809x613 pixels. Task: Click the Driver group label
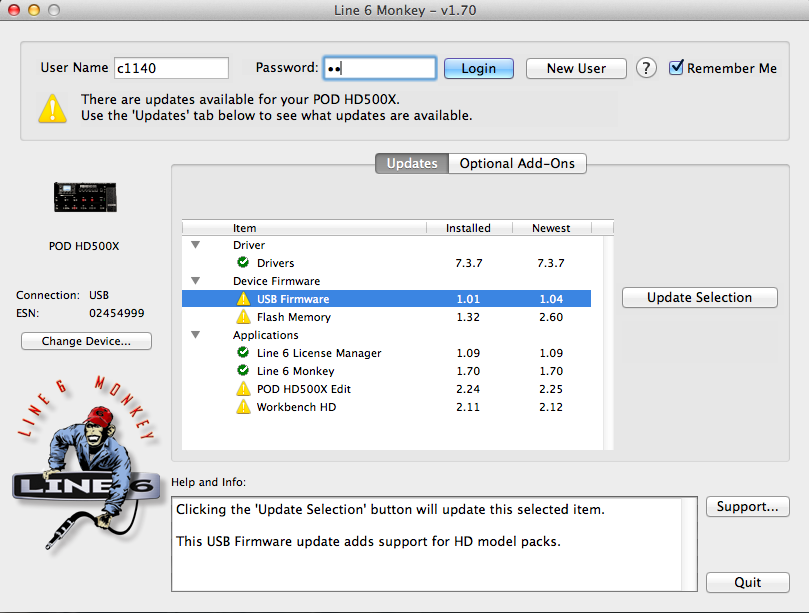click(x=249, y=245)
